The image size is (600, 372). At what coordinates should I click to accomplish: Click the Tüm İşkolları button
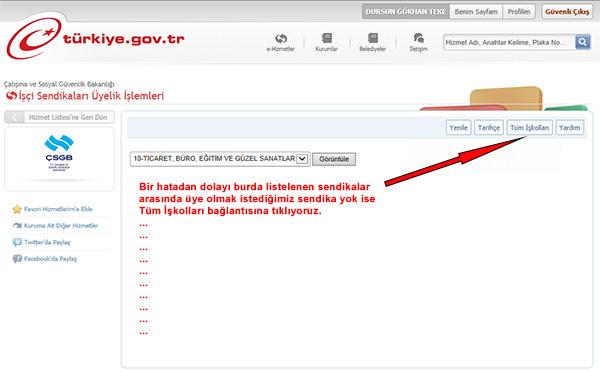click(x=530, y=127)
